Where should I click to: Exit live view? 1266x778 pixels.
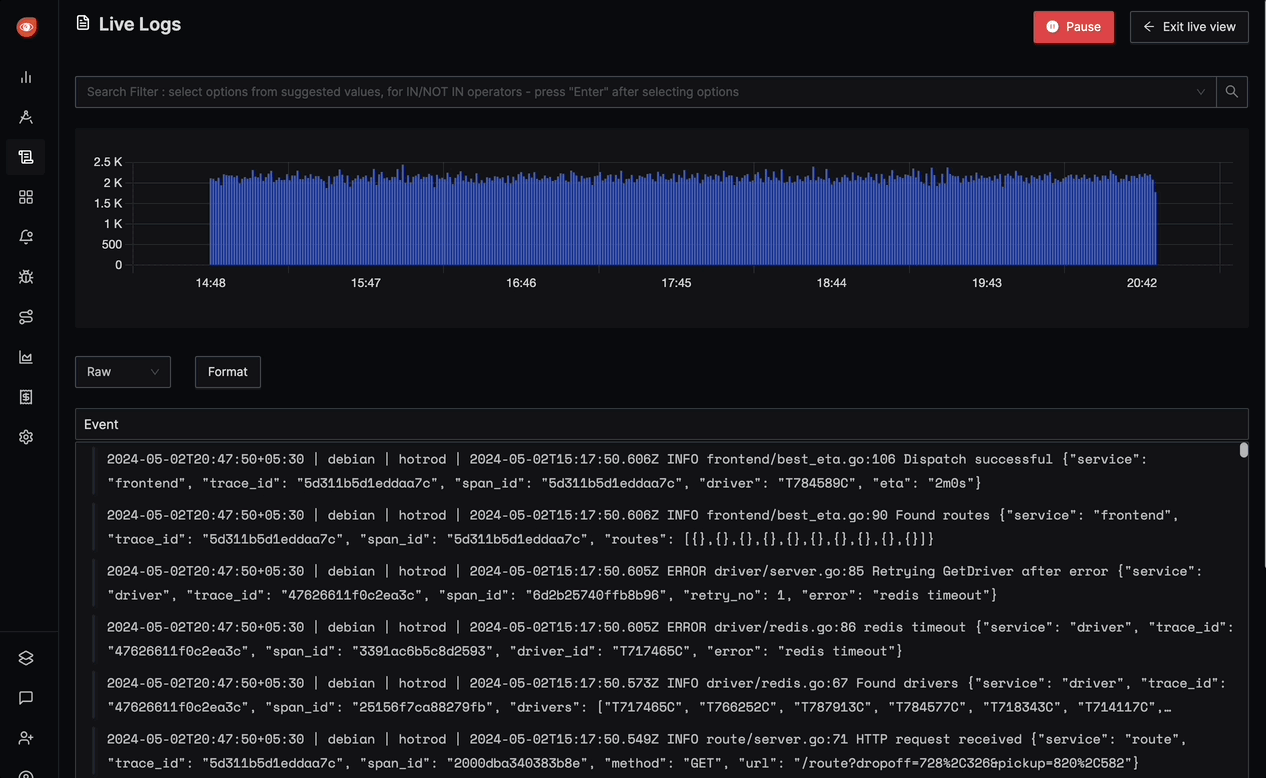(x=1189, y=27)
